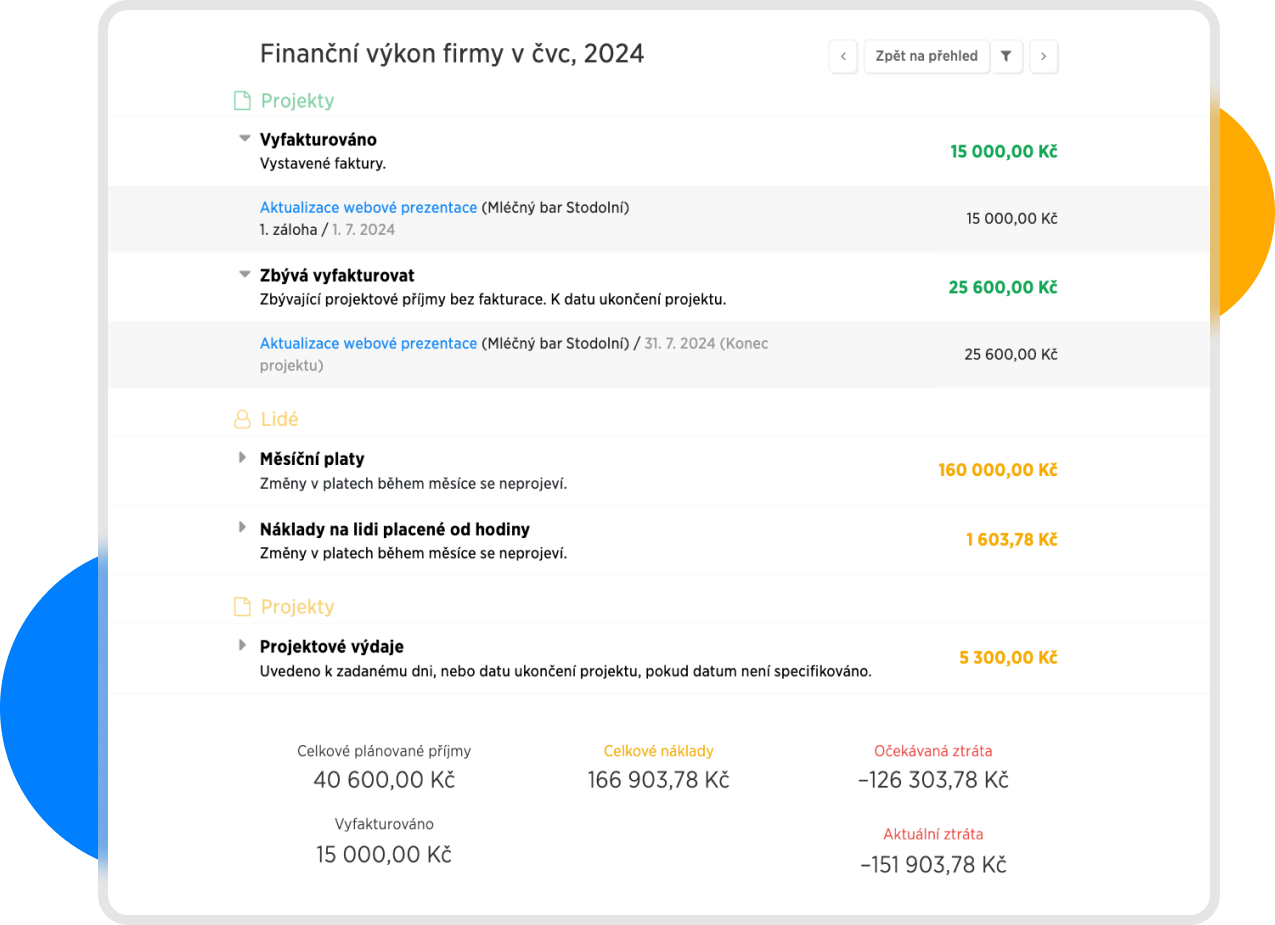Open Aktualizace webové prezentace link under Vyfakturováno
1275x925 pixels.
click(x=368, y=208)
